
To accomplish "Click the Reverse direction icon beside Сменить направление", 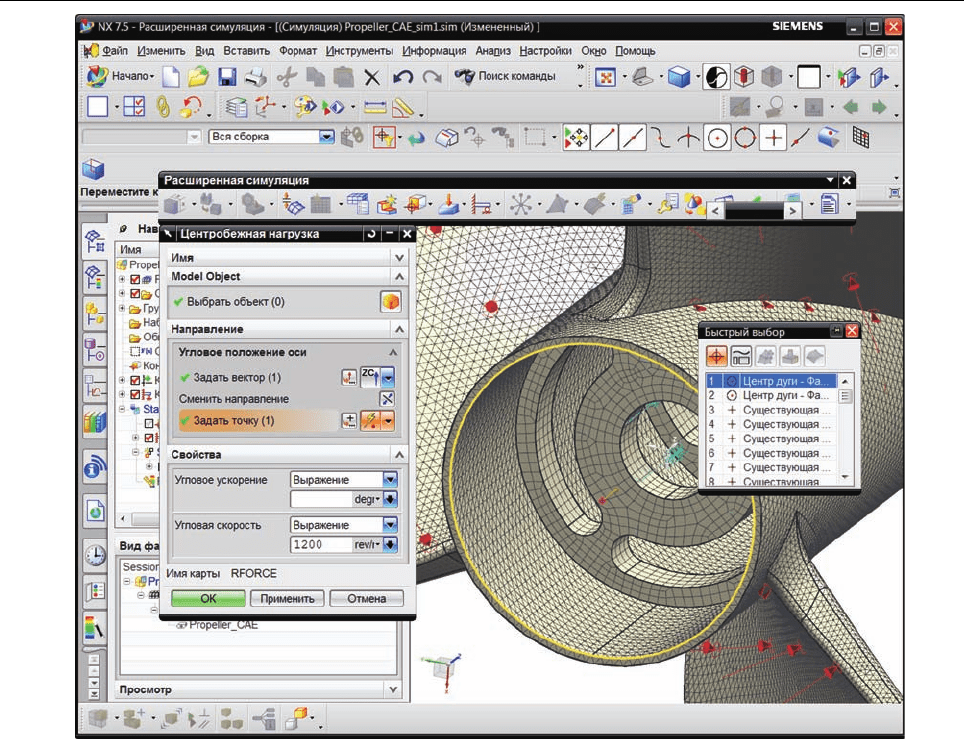I will point(387,399).
